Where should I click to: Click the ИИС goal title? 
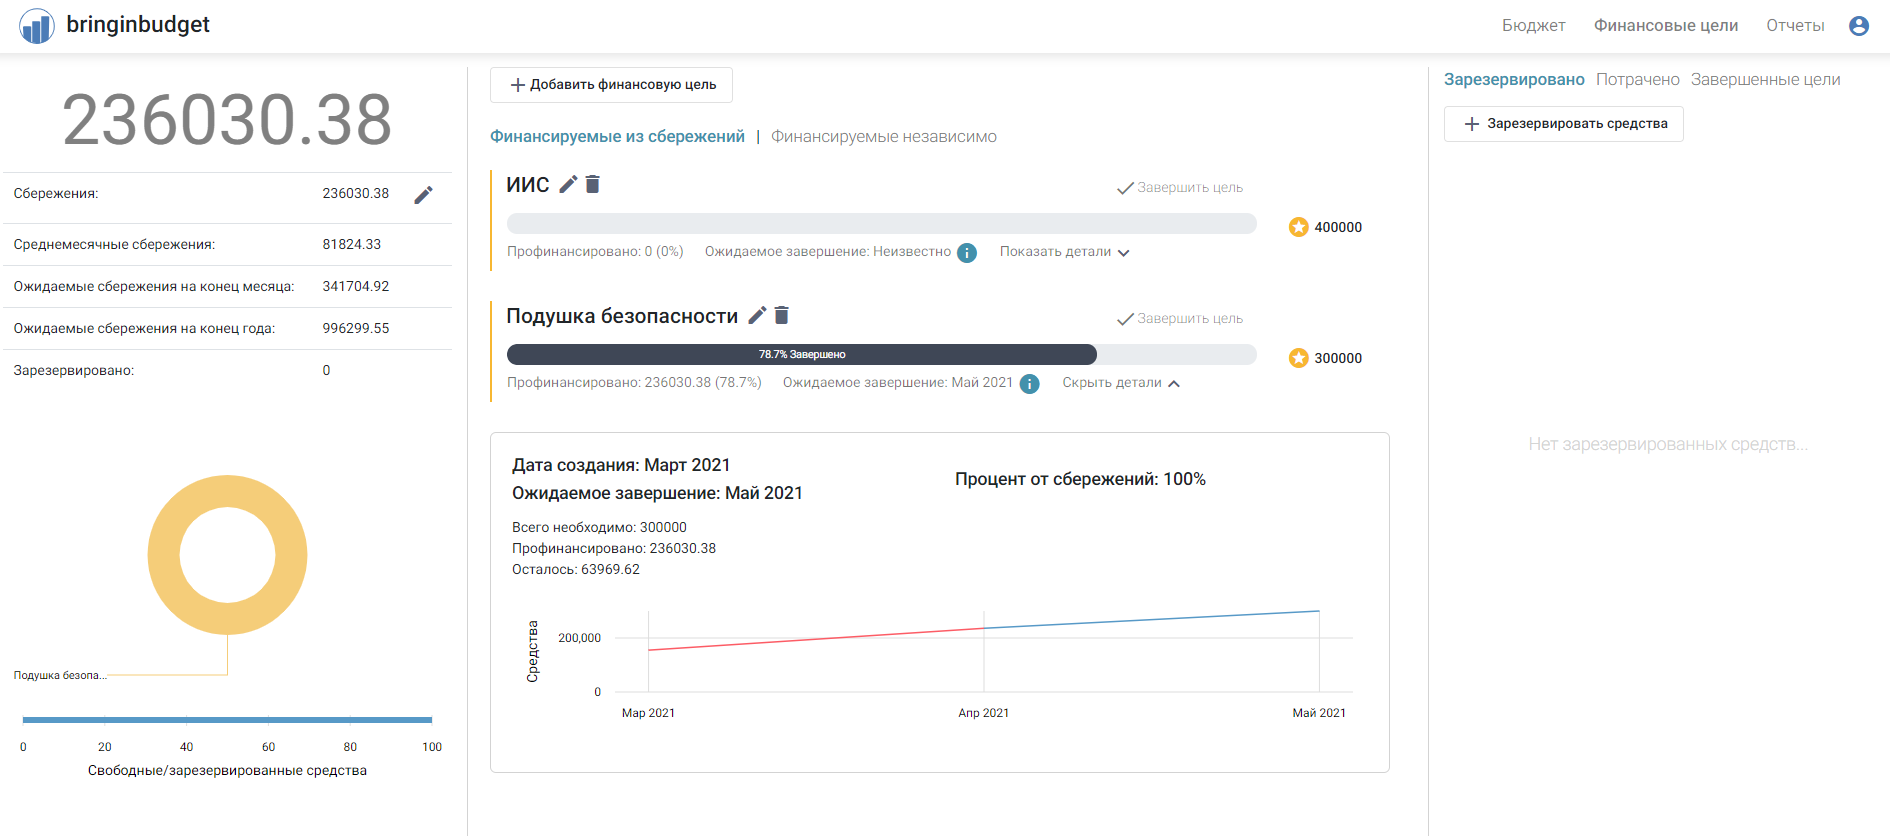(528, 185)
